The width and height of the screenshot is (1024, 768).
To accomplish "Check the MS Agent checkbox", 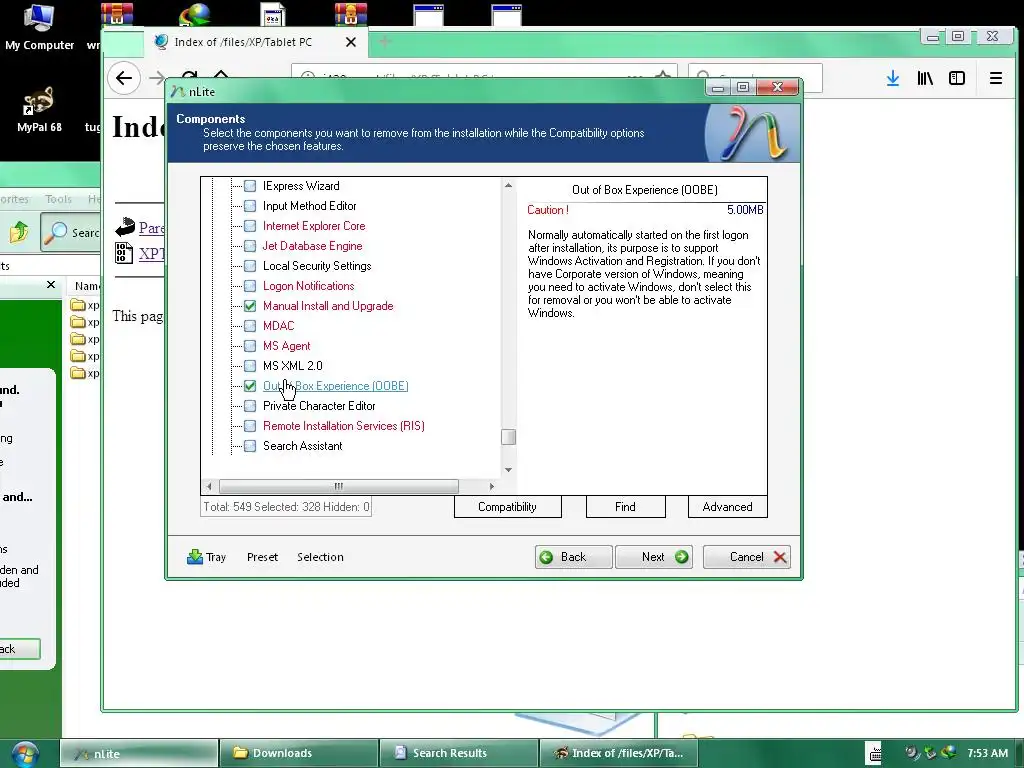I will [x=249, y=346].
